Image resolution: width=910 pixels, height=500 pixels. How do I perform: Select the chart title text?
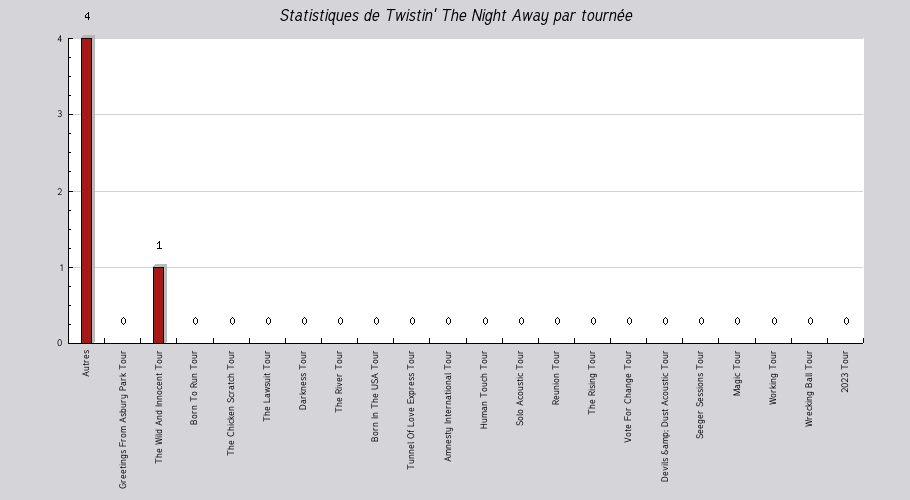click(x=456, y=16)
